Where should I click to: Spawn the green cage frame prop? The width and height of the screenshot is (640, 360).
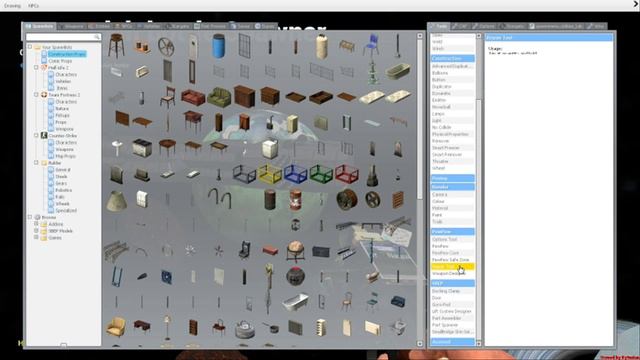(321, 173)
